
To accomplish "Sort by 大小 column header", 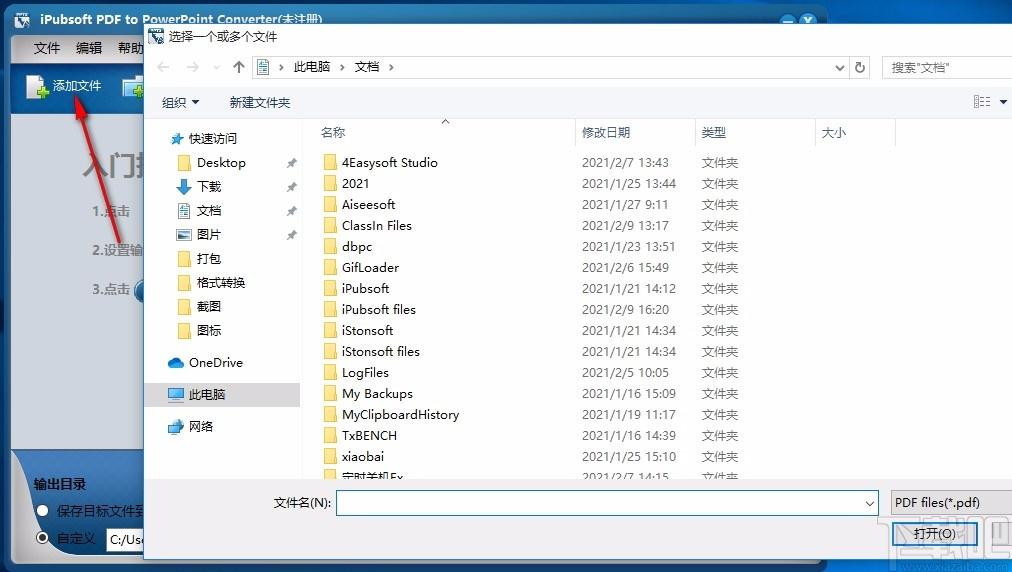I will tap(833, 132).
